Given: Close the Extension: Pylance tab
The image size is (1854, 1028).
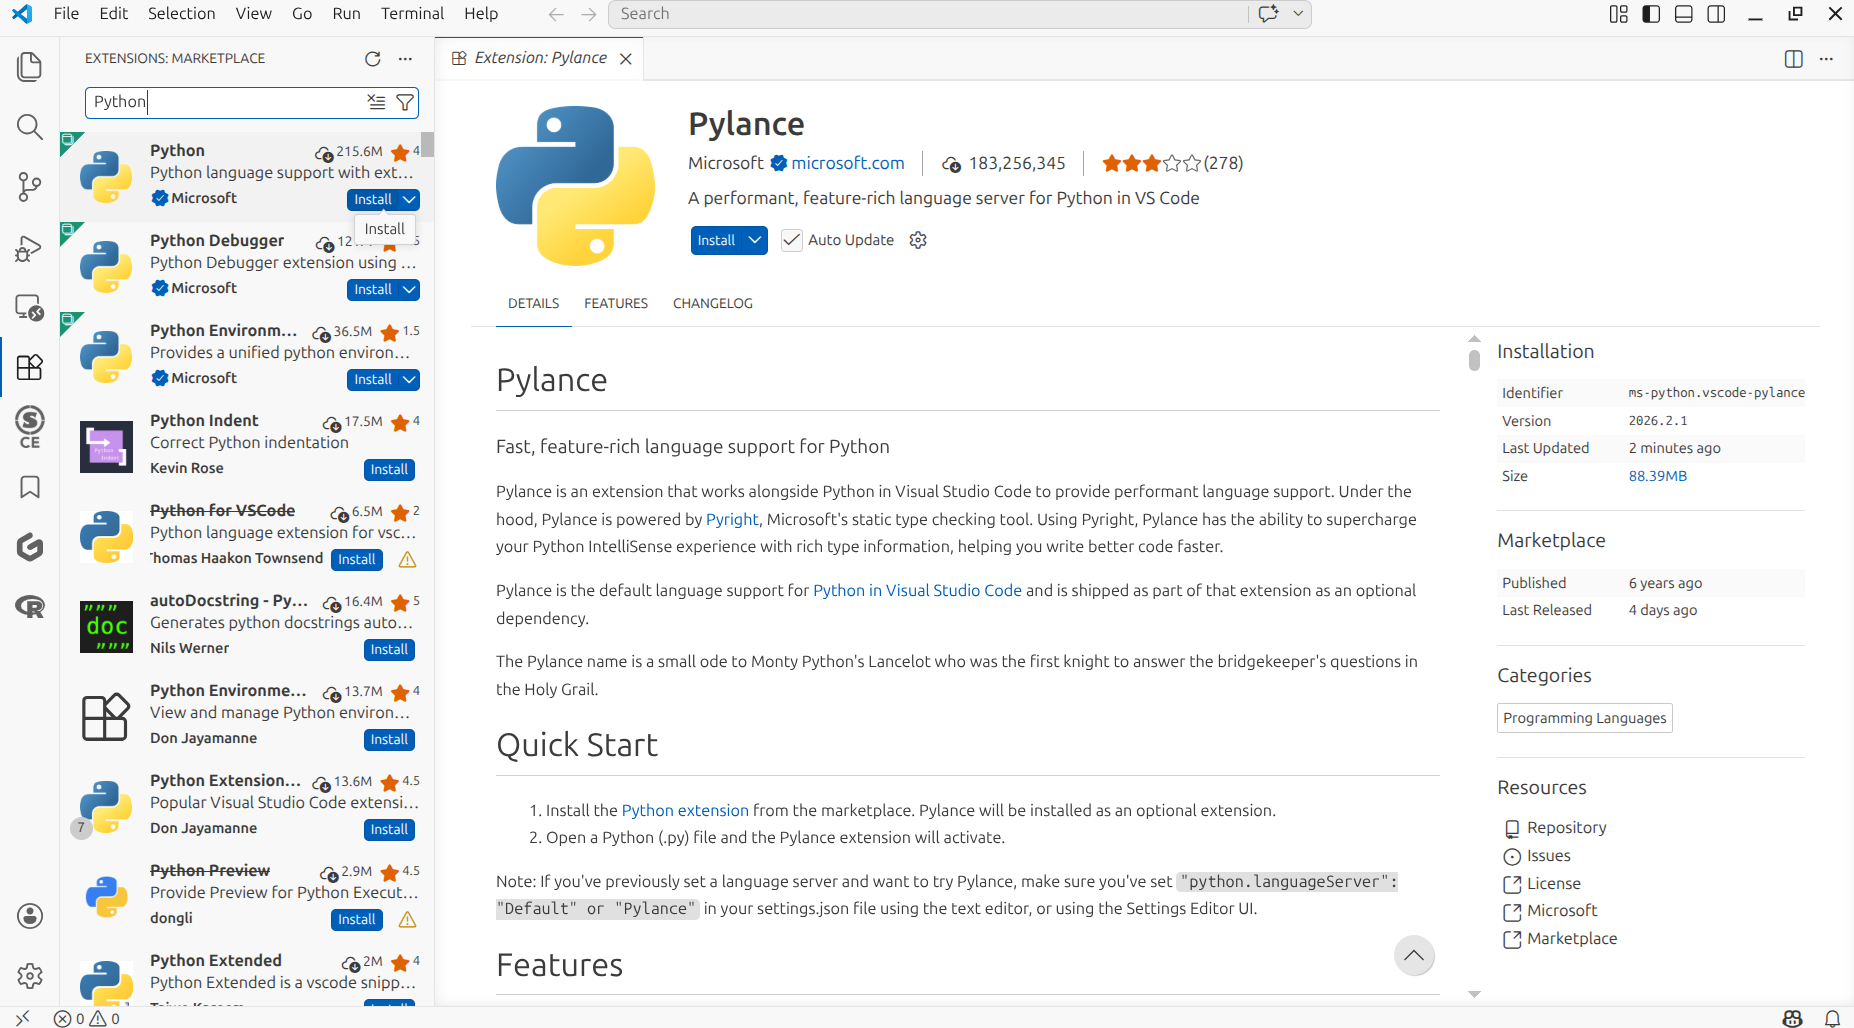Looking at the screenshot, I should 626,59.
